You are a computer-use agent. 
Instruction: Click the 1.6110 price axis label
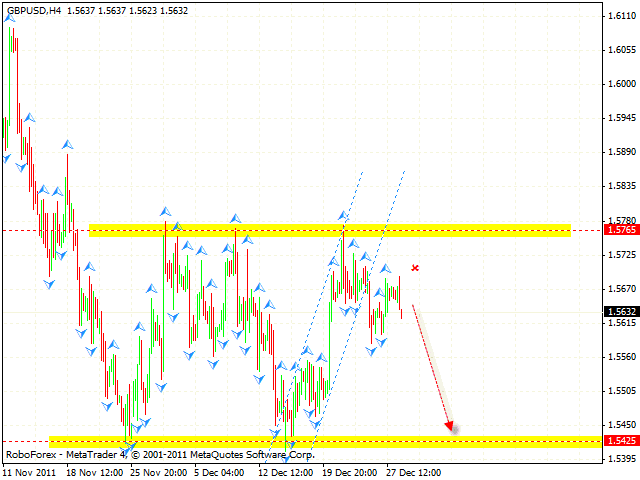pyautogui.click(x=622, y=16)
